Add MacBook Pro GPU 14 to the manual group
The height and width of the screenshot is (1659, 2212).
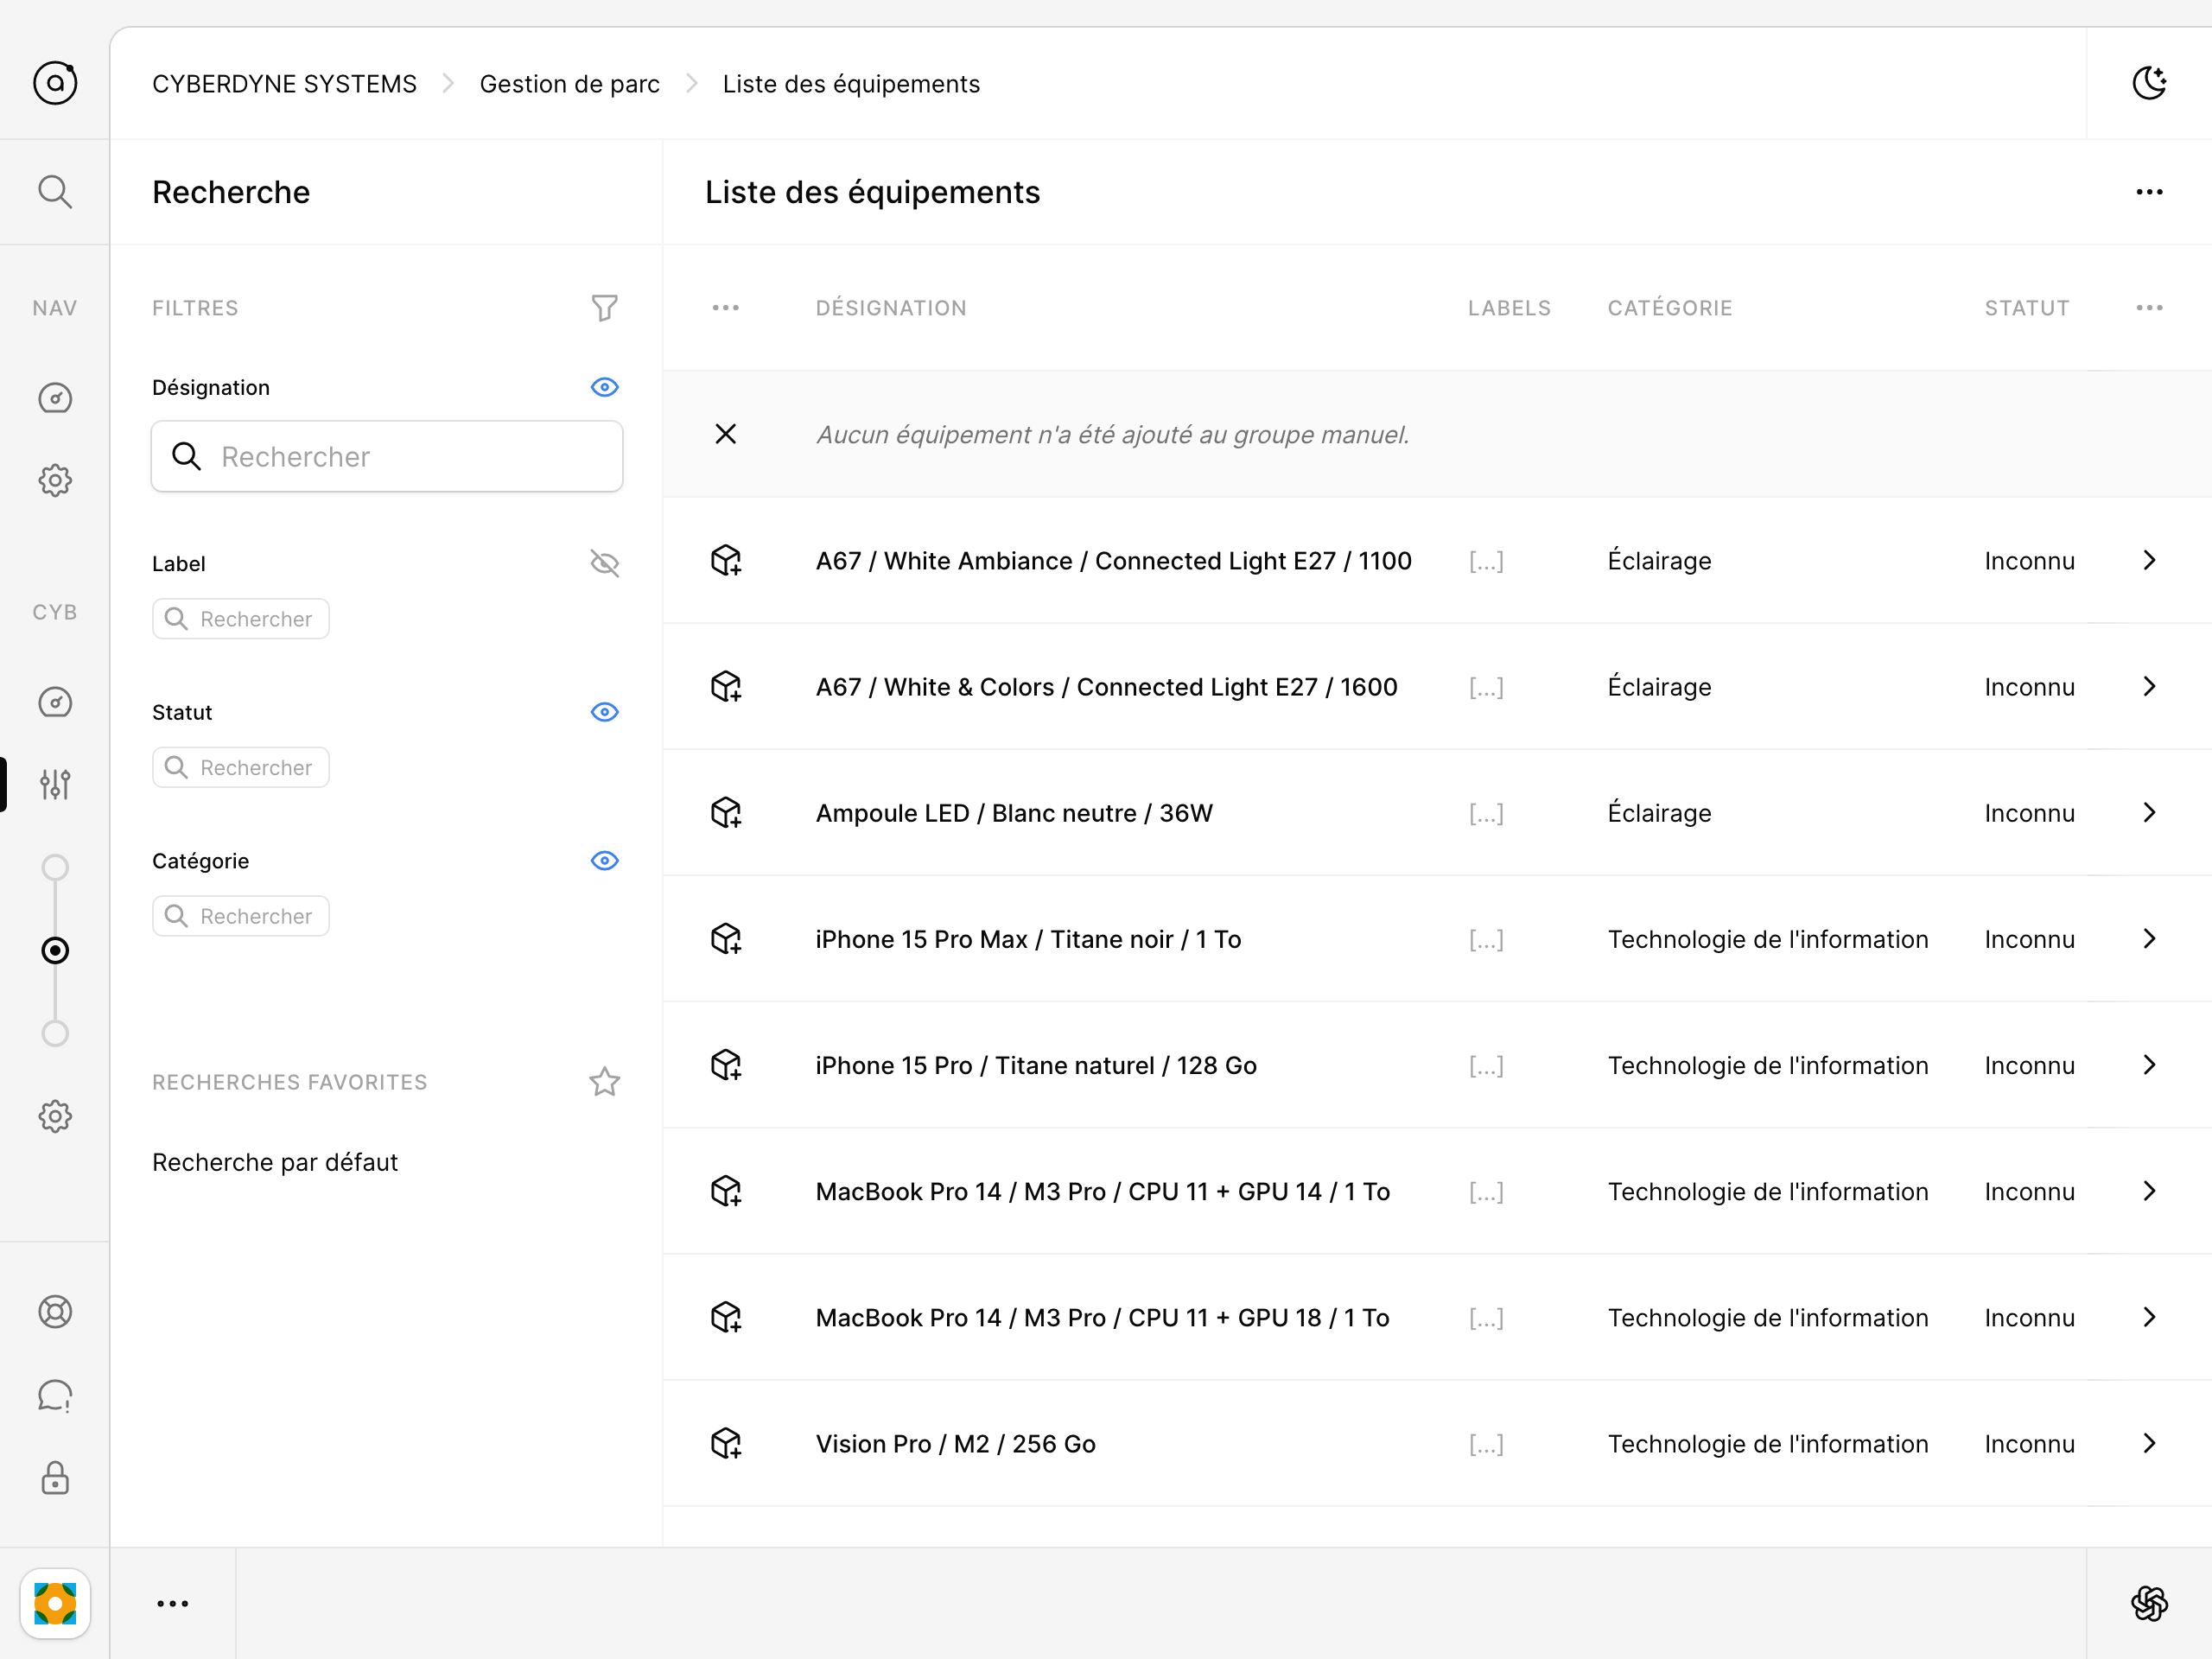pyautogui.click(x=726, y=1191)
